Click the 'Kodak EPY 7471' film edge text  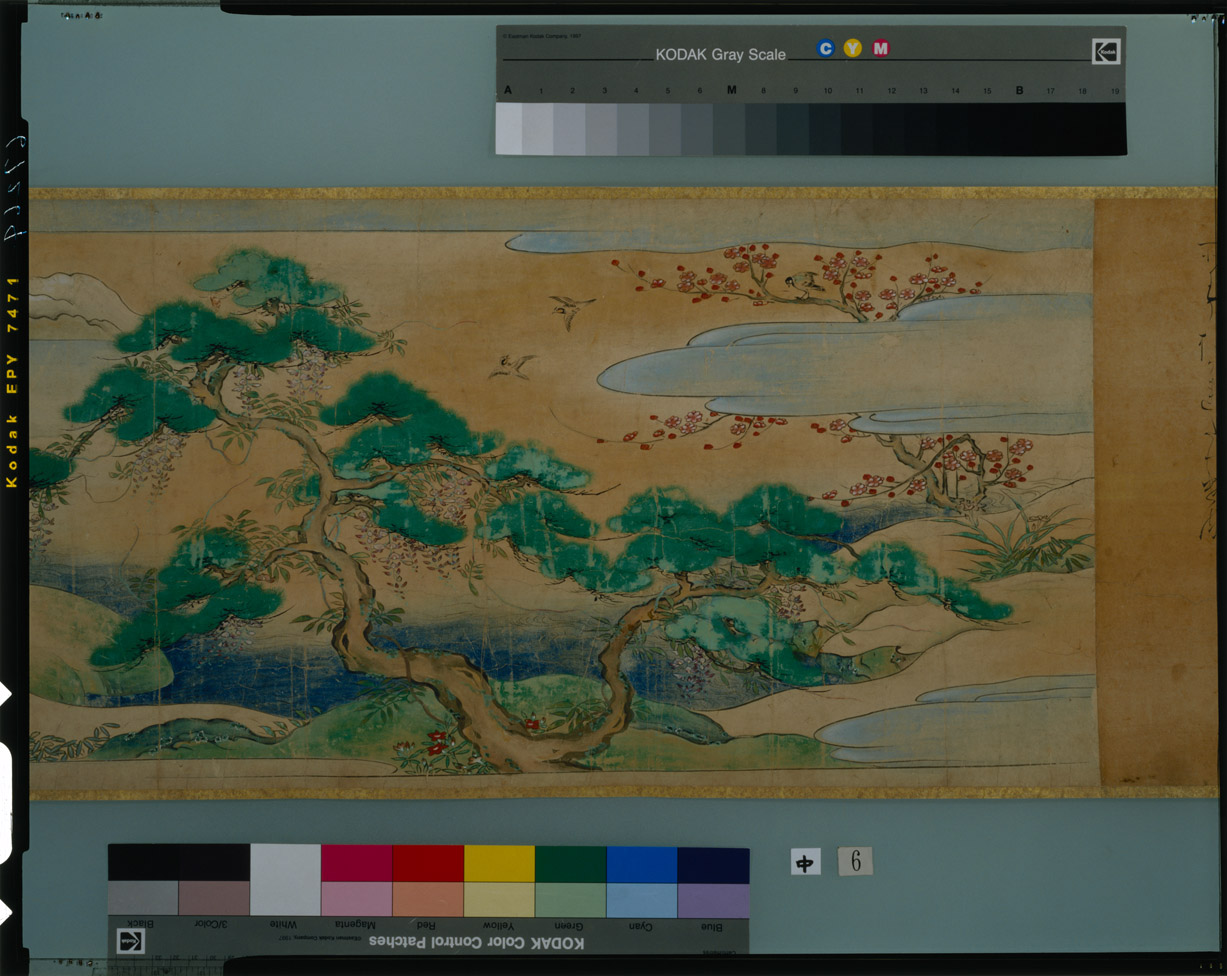click(x=13, y=384)
